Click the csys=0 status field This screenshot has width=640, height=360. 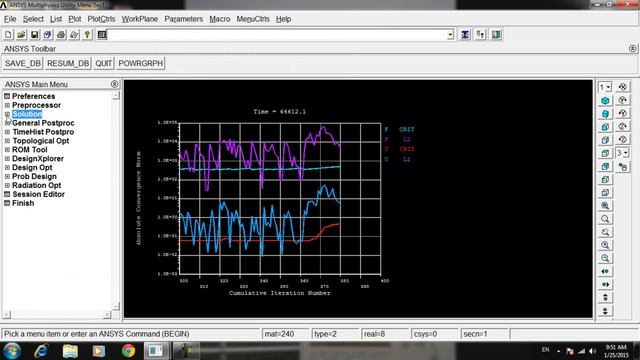(x=435, y=334)
